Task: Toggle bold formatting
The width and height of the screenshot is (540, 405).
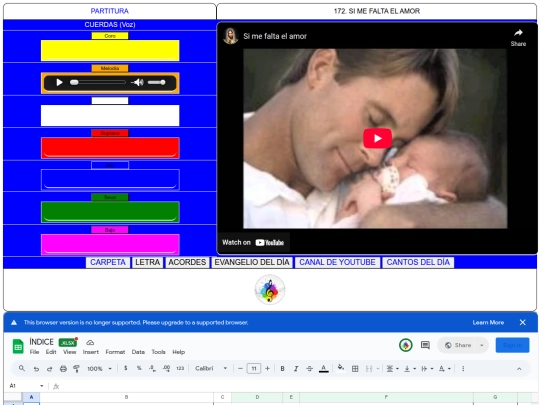Action: 282,368
